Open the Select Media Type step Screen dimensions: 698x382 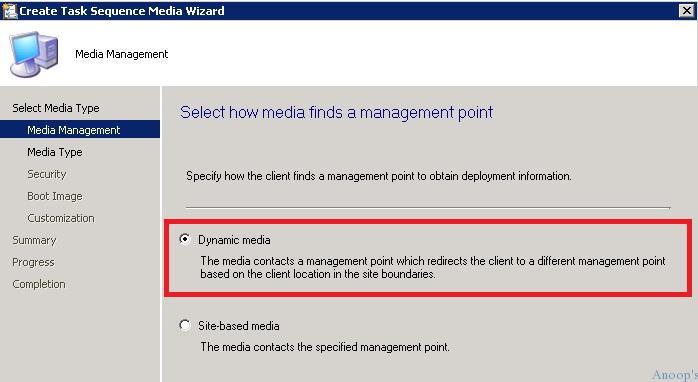56,108
